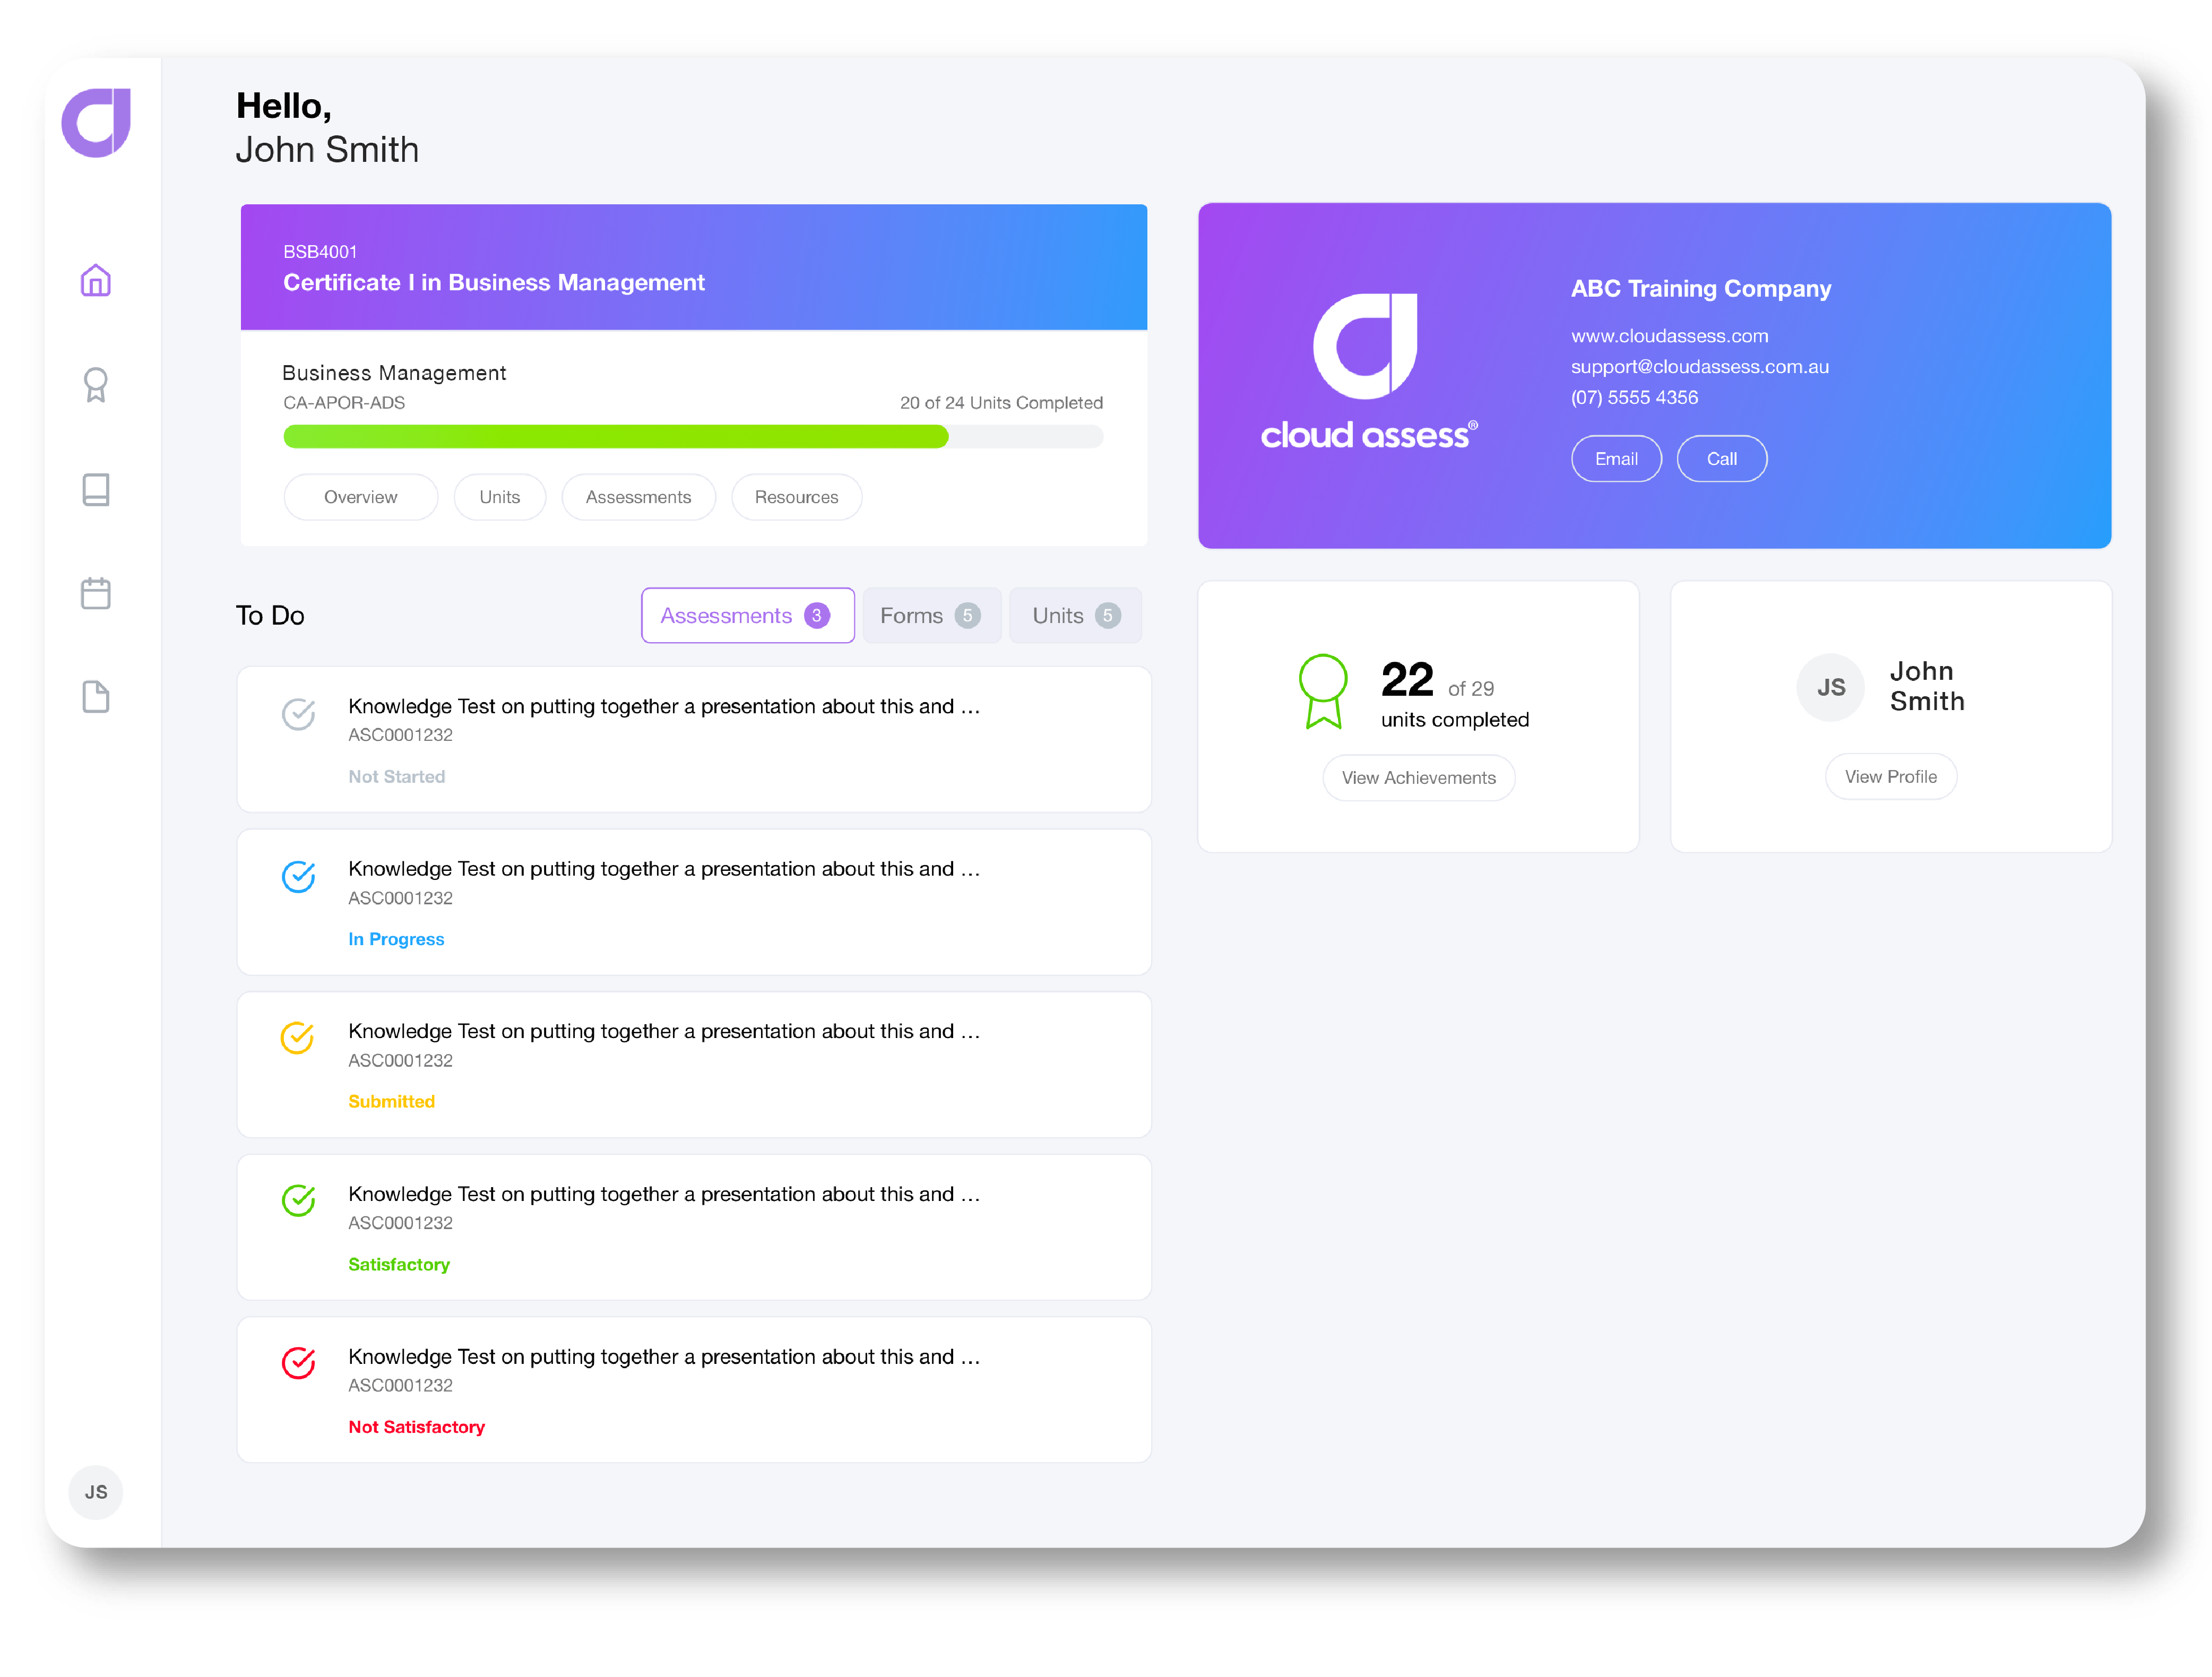
Task: Open the Submitted Knowledge Test card
Action: [x=693, y=1065]
